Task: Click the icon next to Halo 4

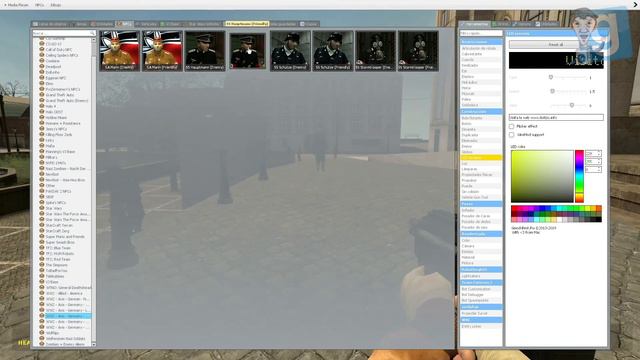Action: point(42,106)
